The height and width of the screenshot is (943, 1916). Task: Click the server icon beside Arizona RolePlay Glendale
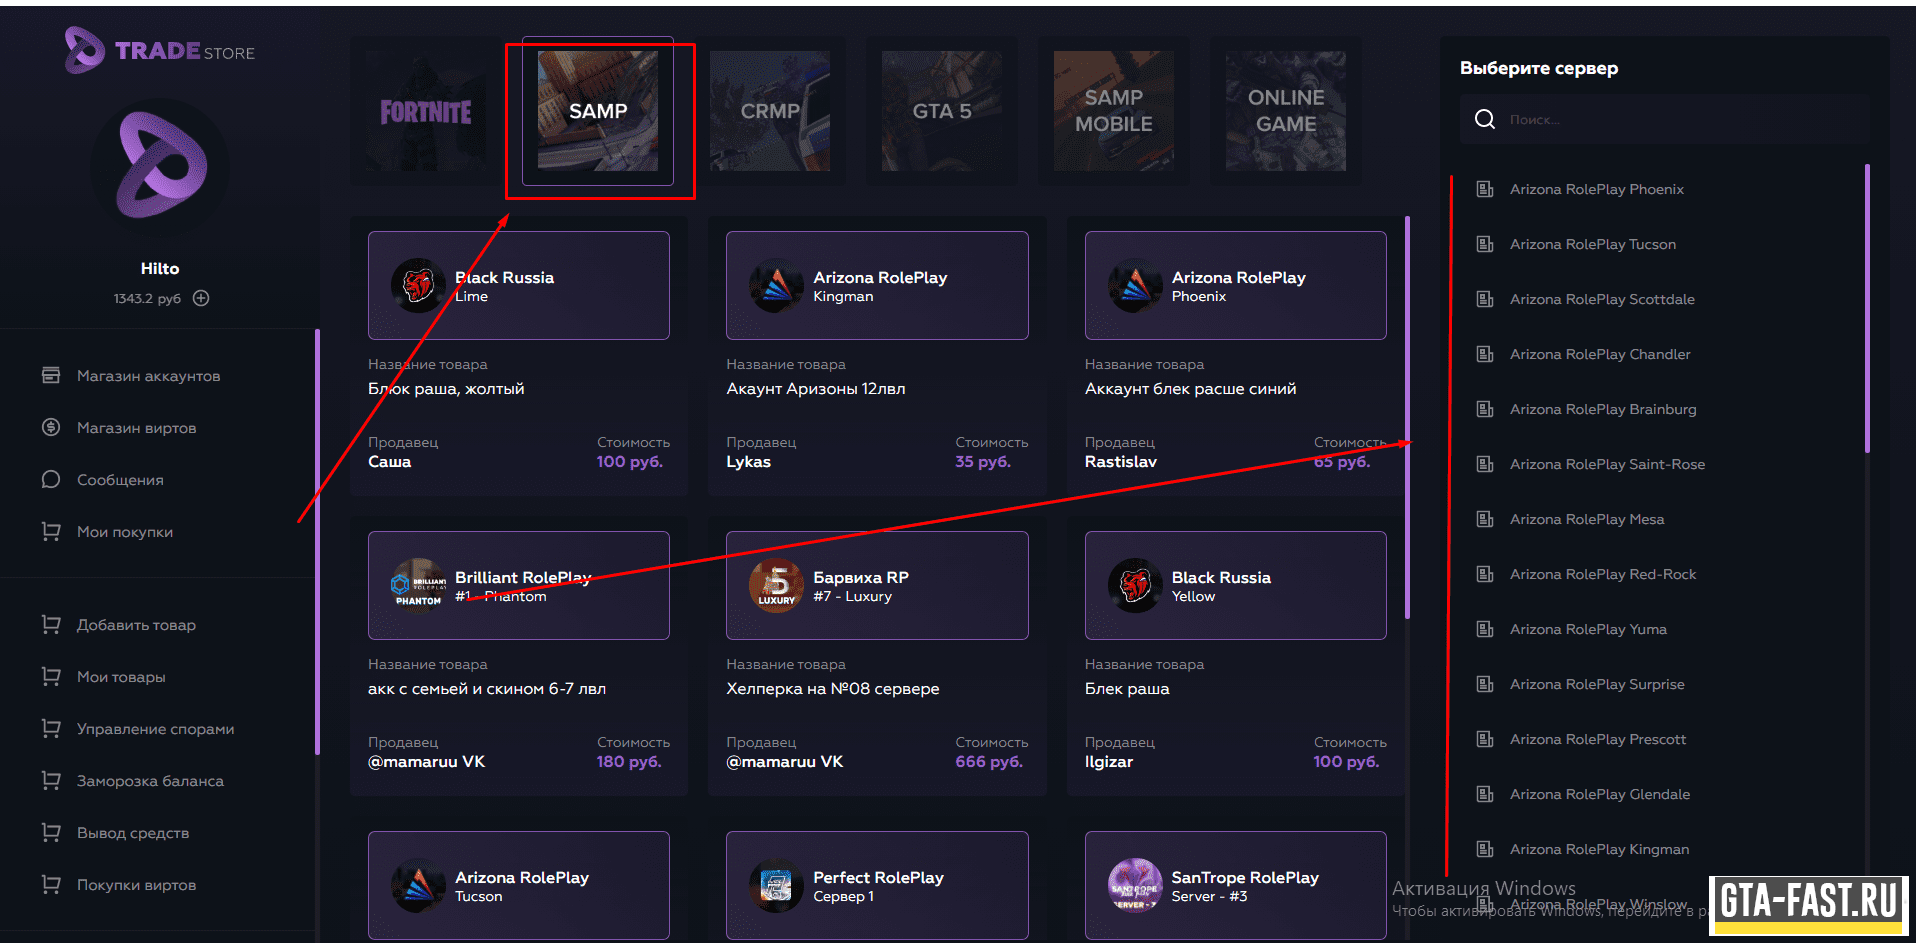pos(1485,794)
